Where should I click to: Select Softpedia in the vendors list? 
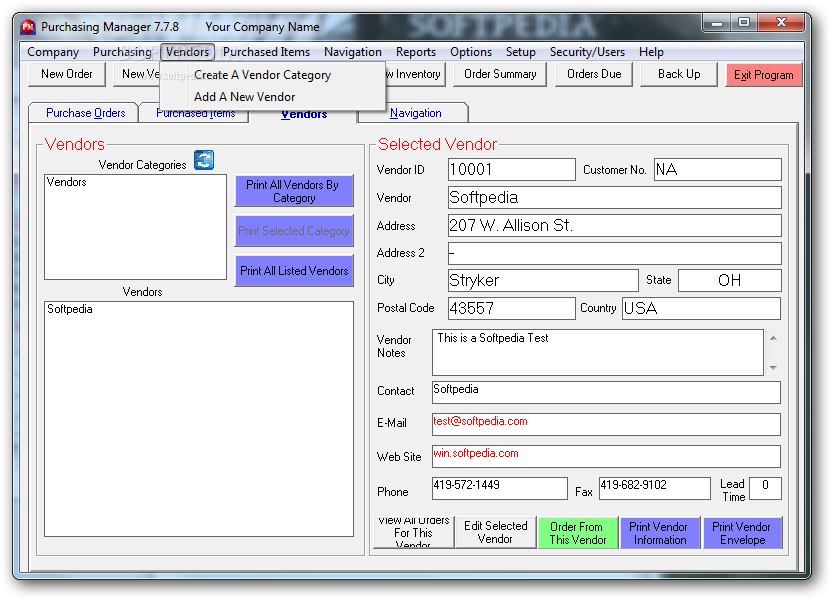[x=199, y=309]
